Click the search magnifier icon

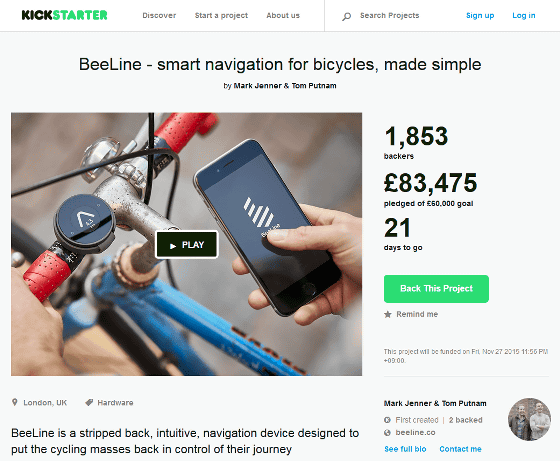click(346, 16)
